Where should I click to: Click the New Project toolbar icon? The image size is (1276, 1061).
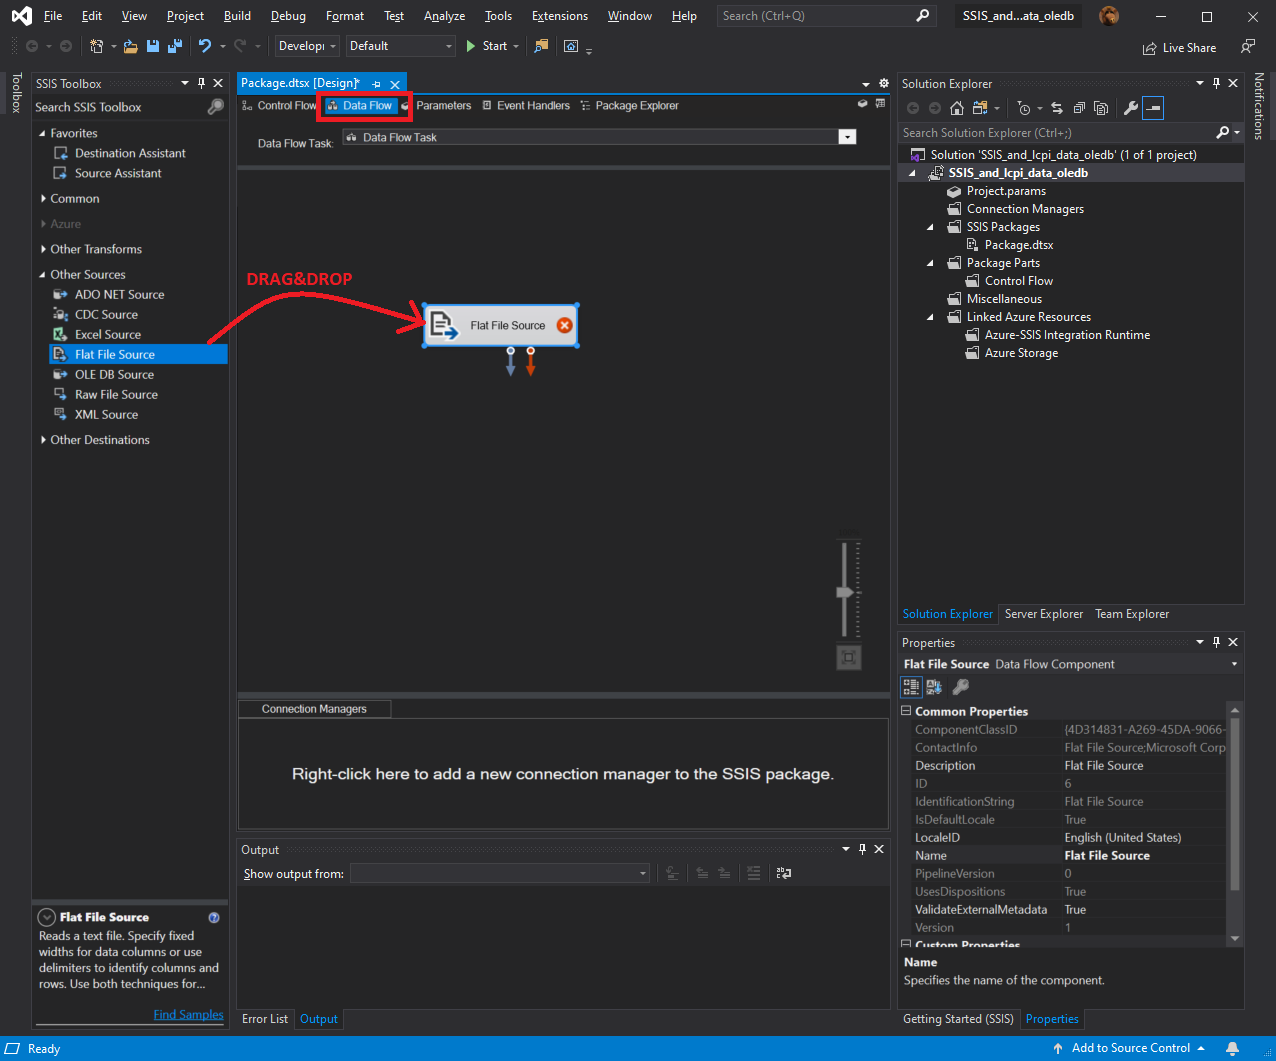97,46
